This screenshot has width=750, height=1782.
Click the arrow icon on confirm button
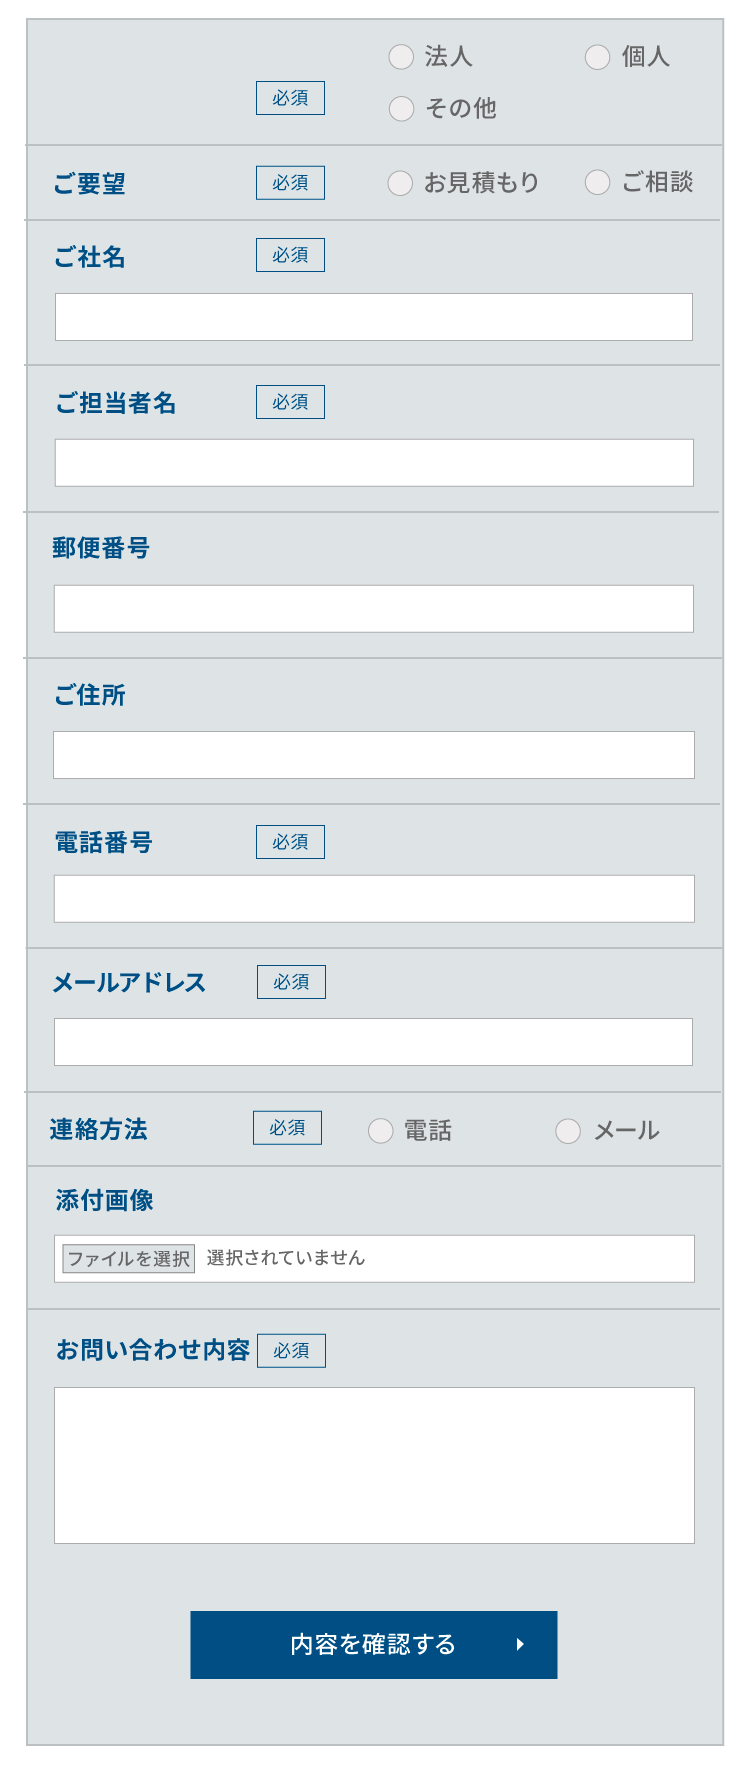[x=520, y=1645]
